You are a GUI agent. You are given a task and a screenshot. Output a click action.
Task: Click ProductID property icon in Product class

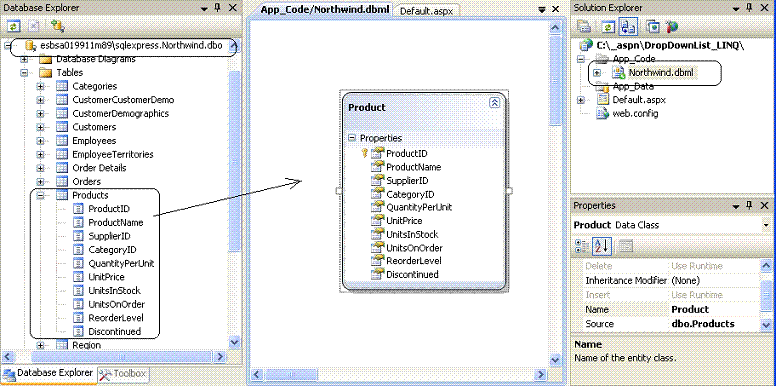pos(378,153)
